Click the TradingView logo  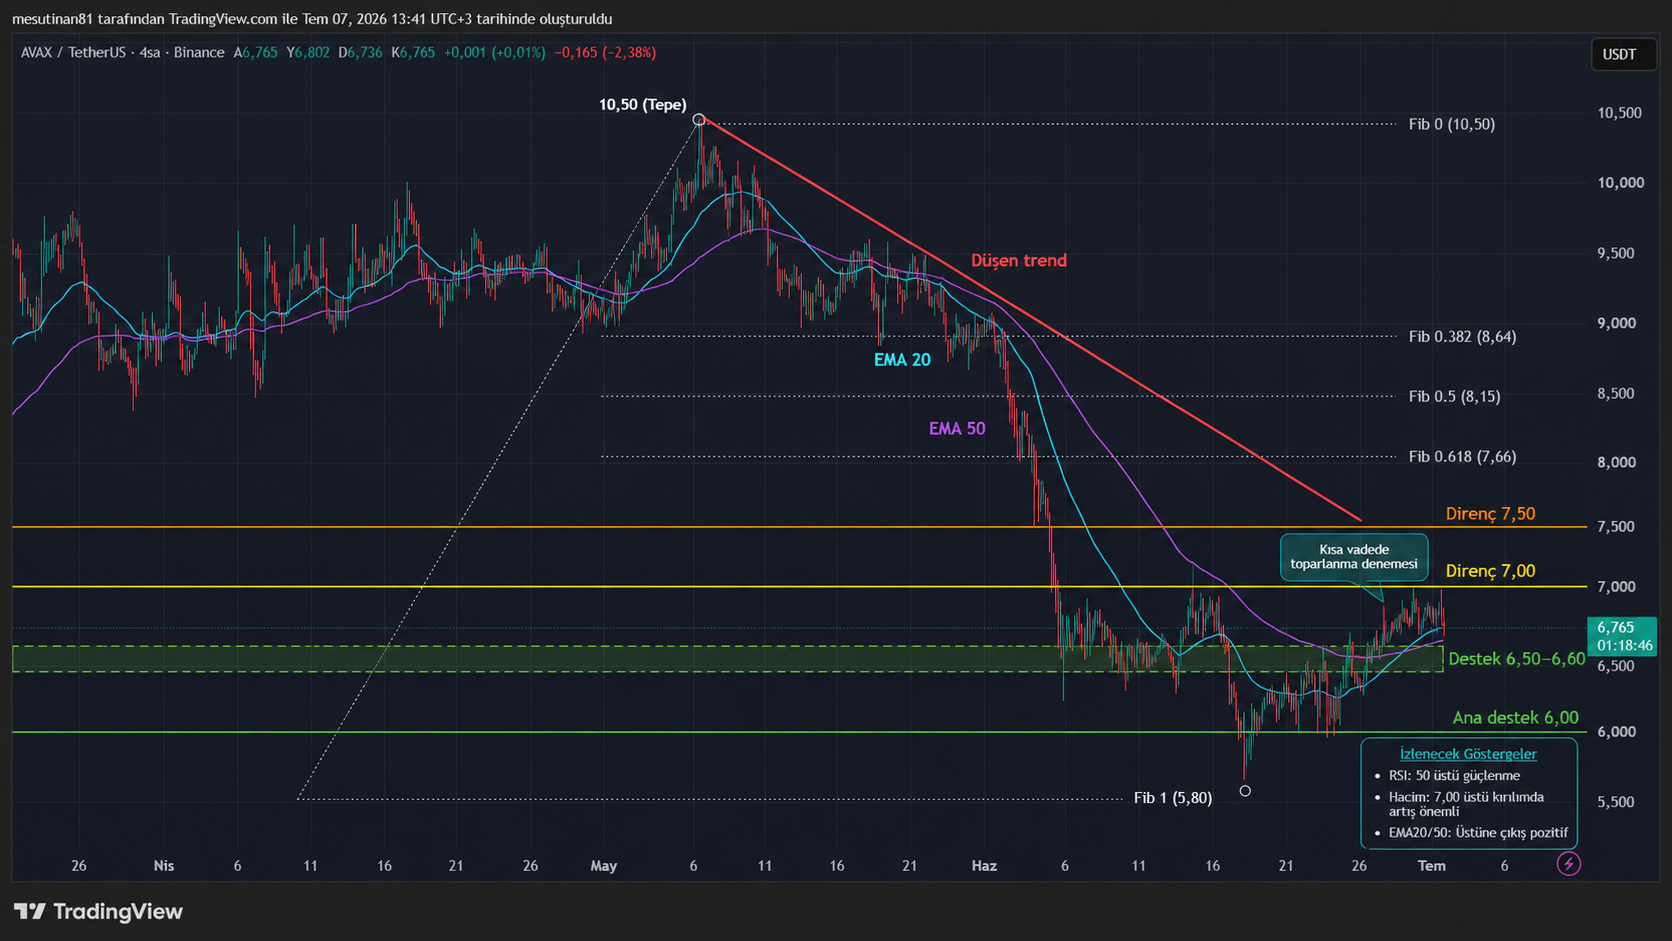98,911
